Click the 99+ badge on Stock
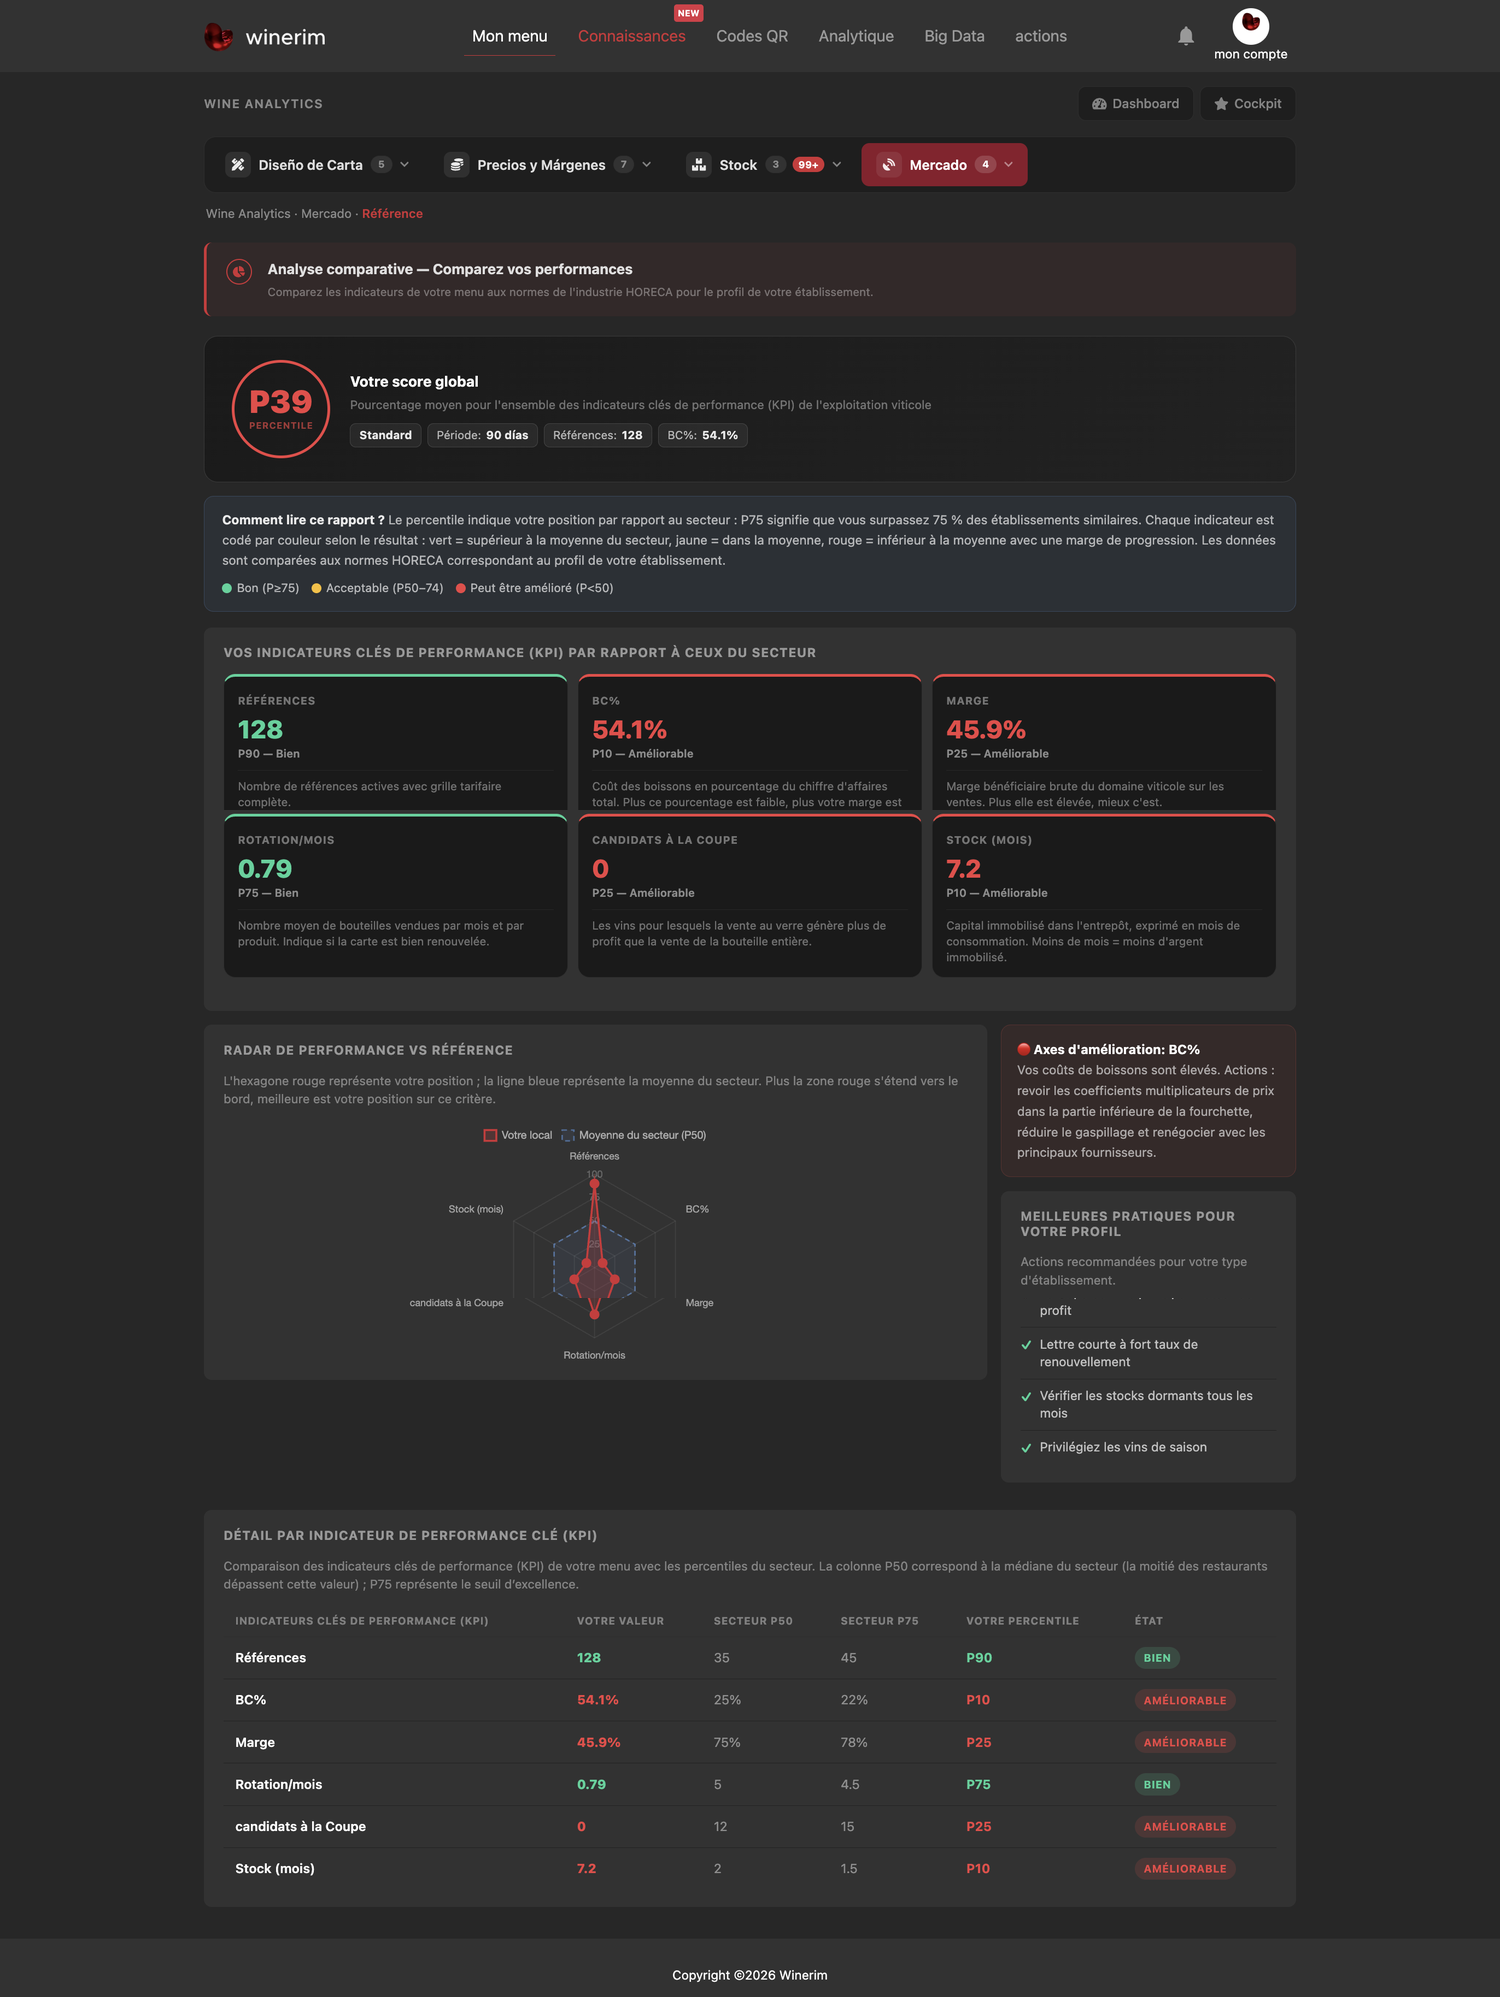 coord(808,165)
